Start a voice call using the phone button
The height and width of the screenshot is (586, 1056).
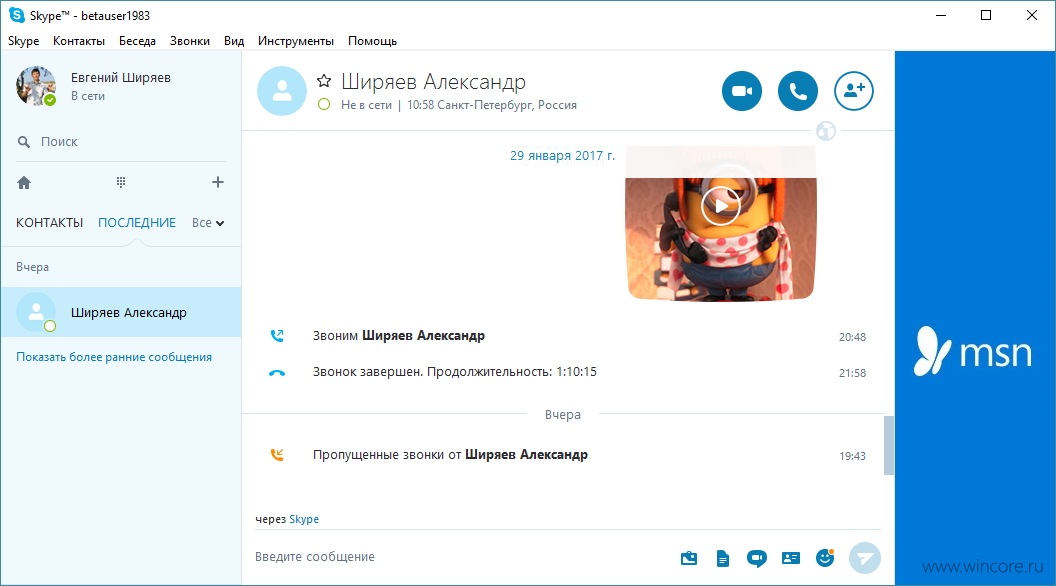(797, 90)
